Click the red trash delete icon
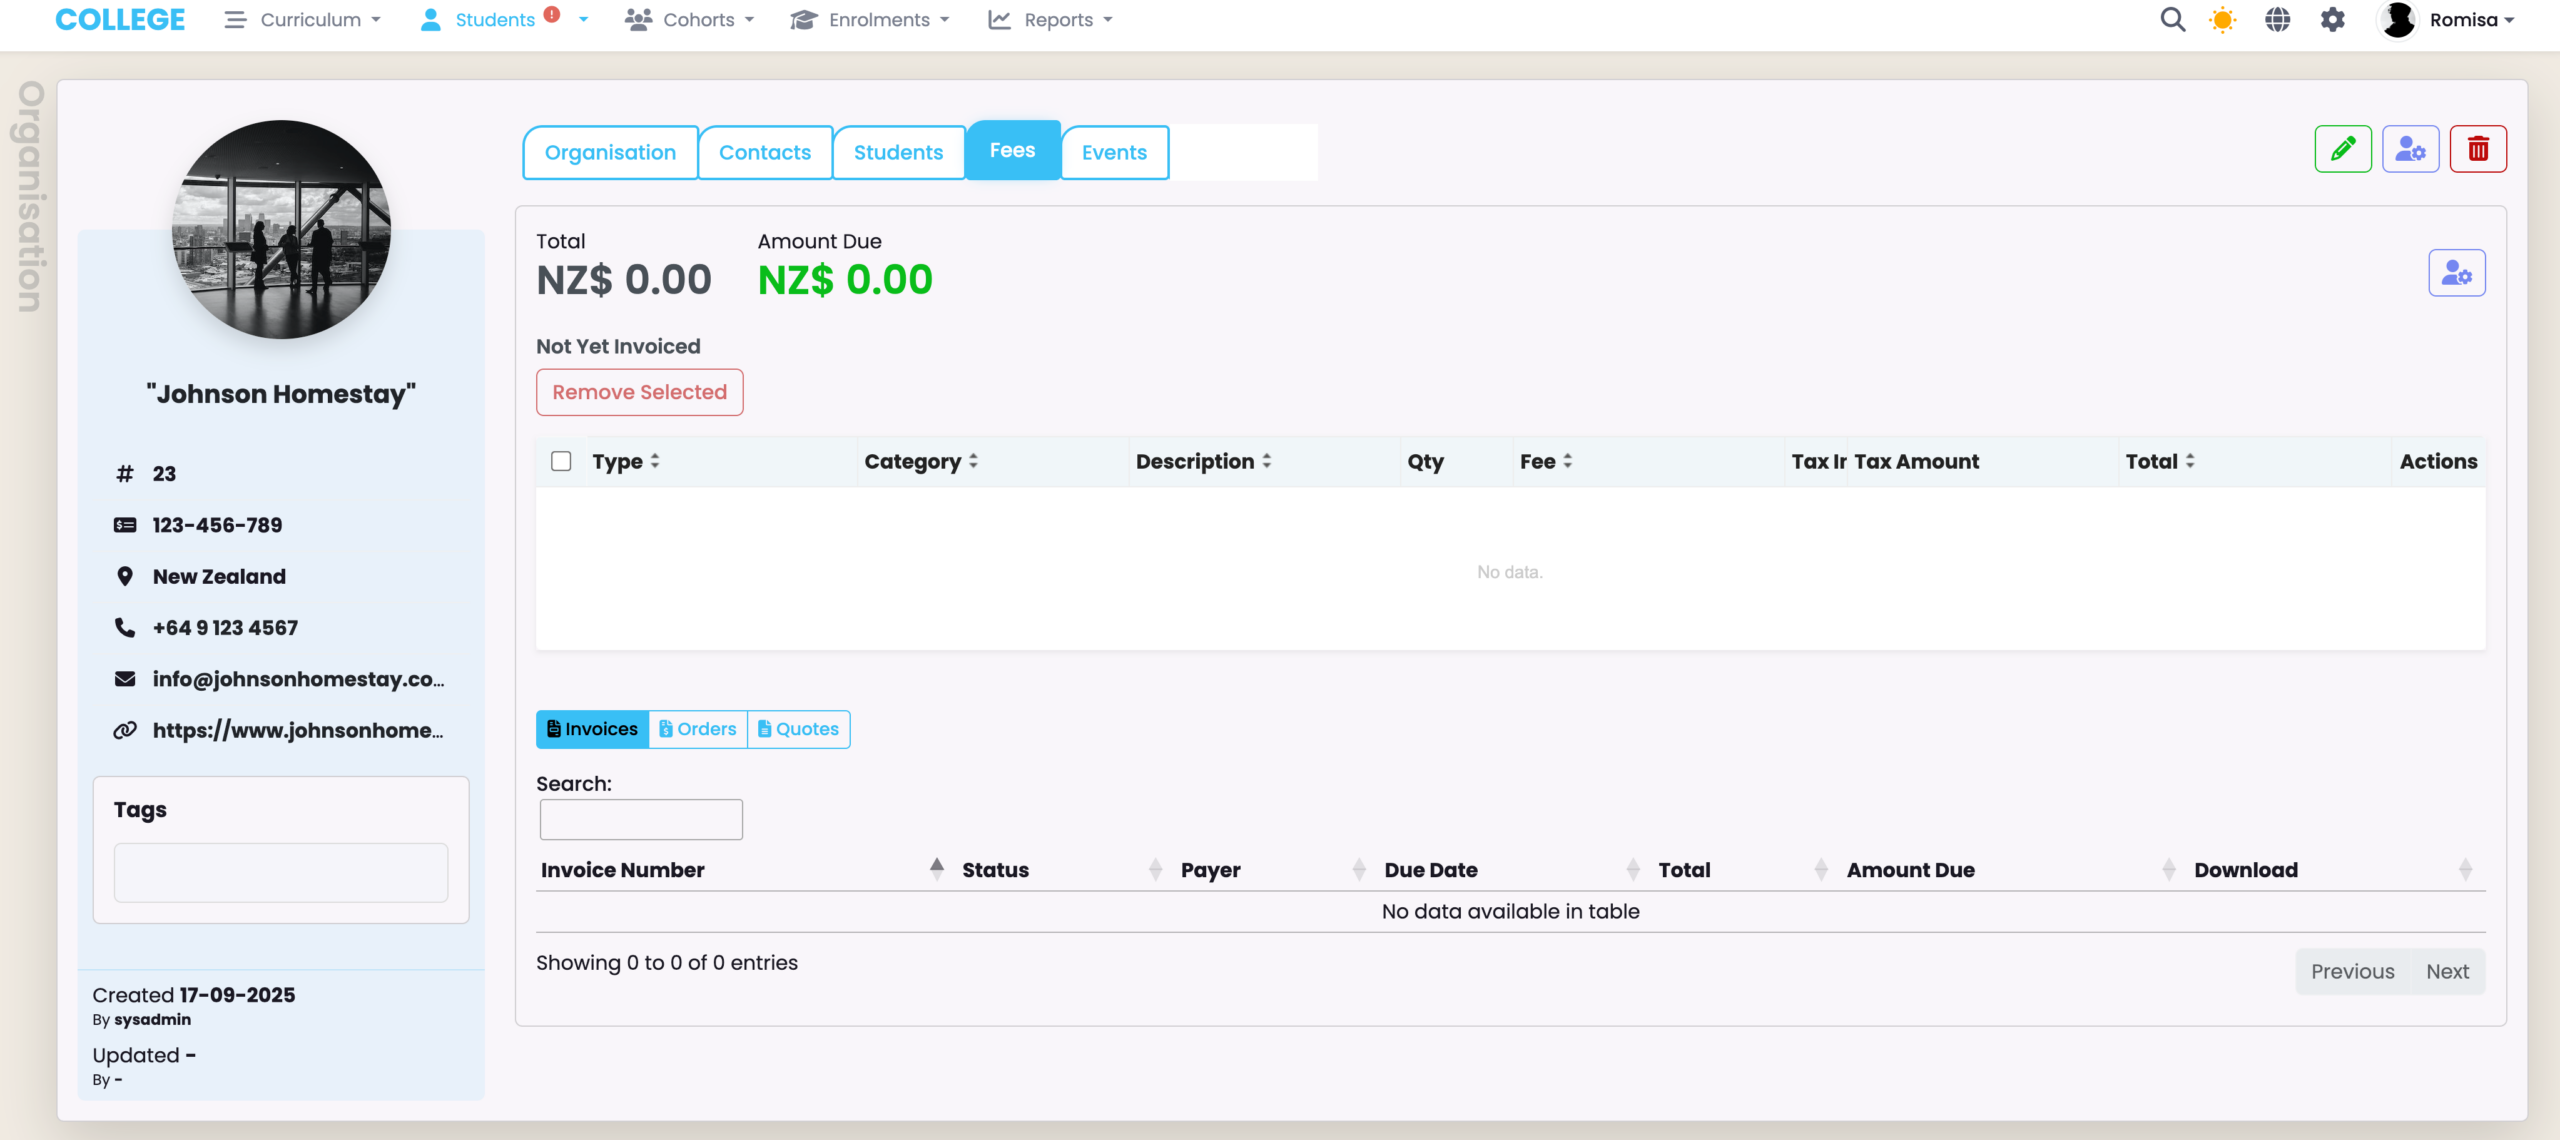The width and height of the screenshot is (2560, 1140). click(2477, 150)
